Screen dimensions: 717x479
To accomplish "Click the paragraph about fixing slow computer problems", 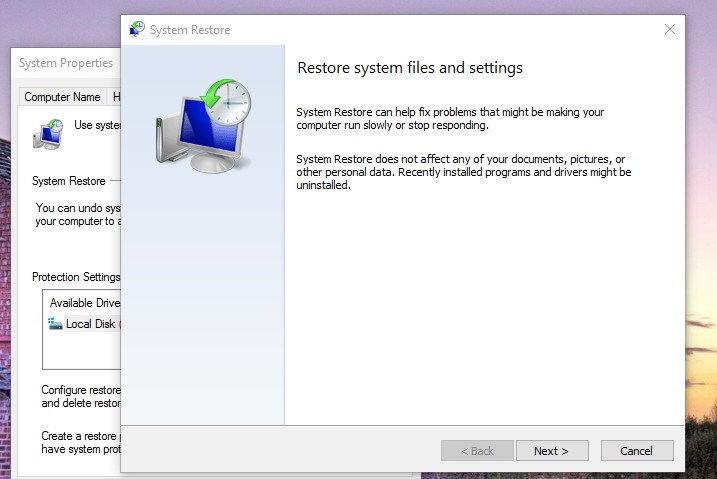I will pyautogui.click(x=450, y=119).
